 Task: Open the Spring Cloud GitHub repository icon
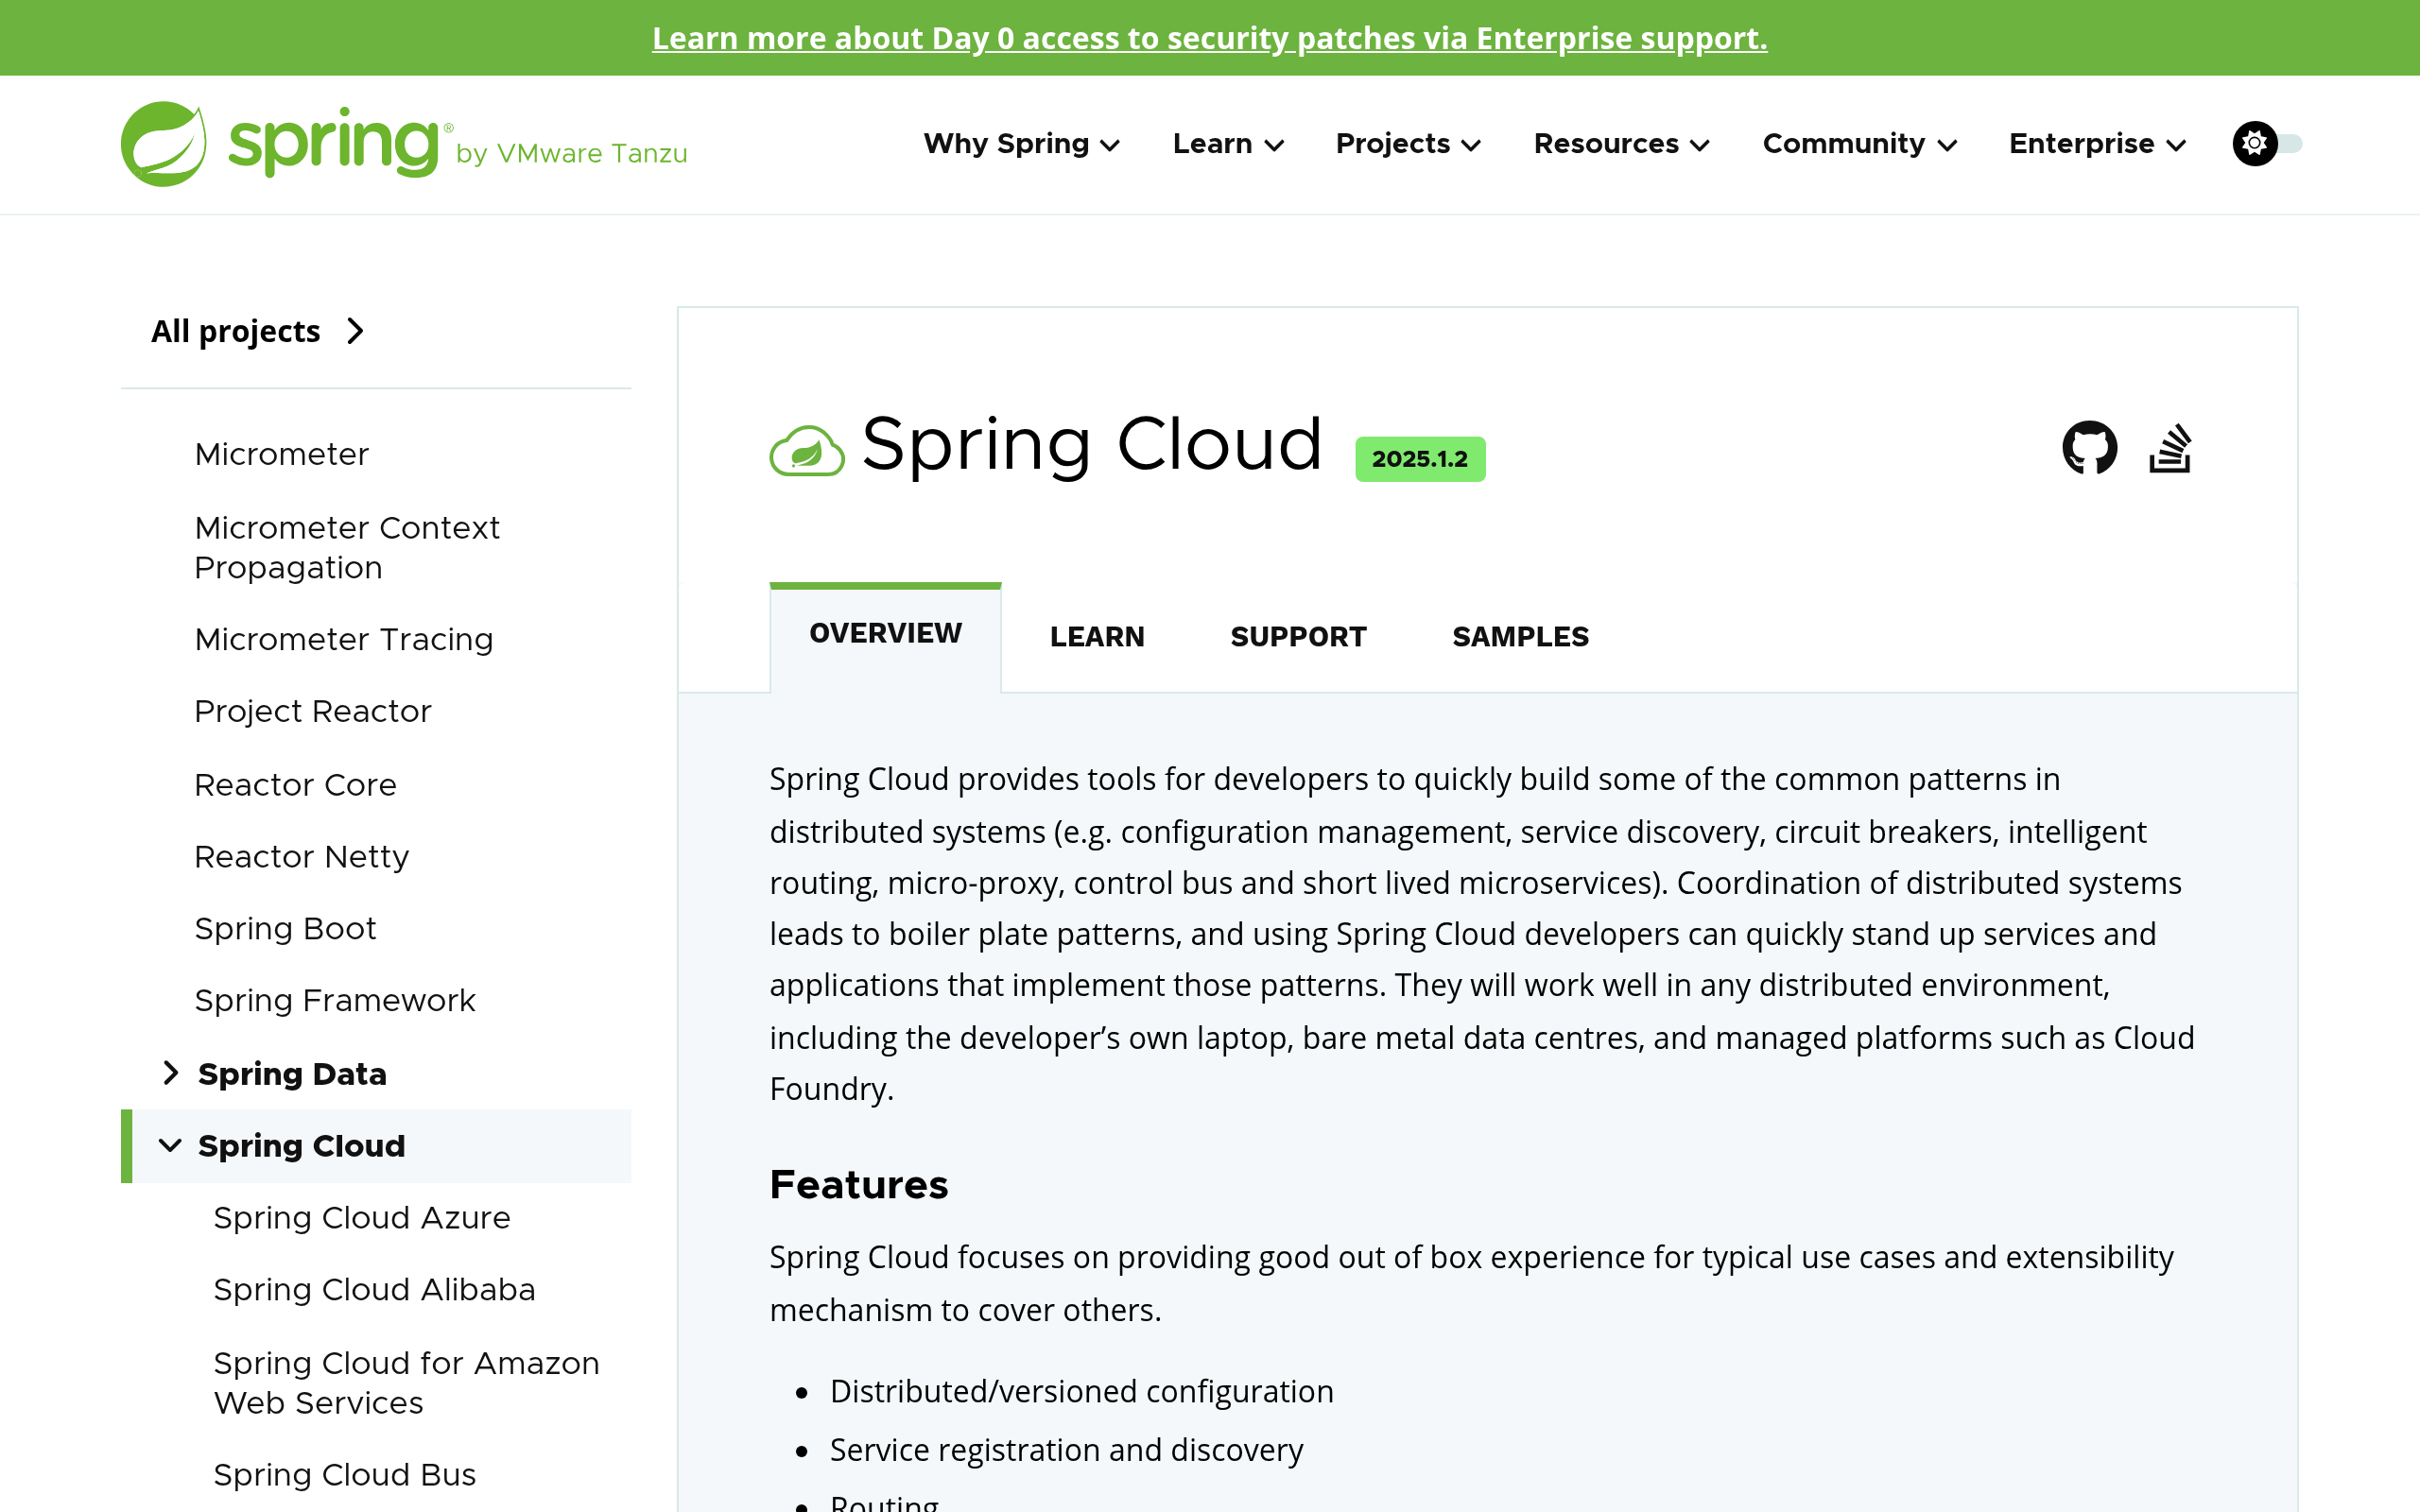tap(2089, 447)
